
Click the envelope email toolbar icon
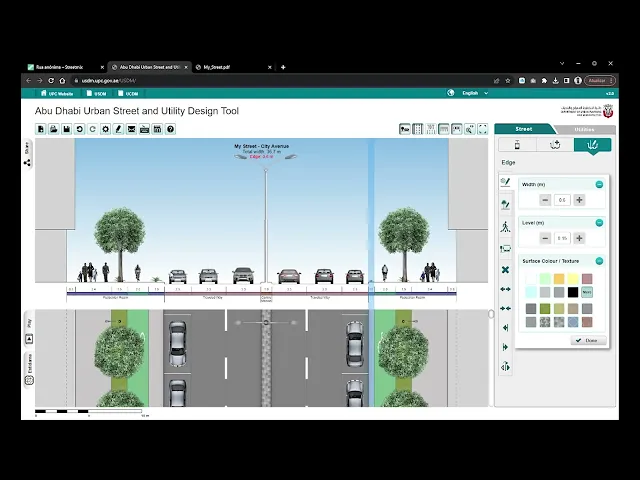tap(131, 129)
